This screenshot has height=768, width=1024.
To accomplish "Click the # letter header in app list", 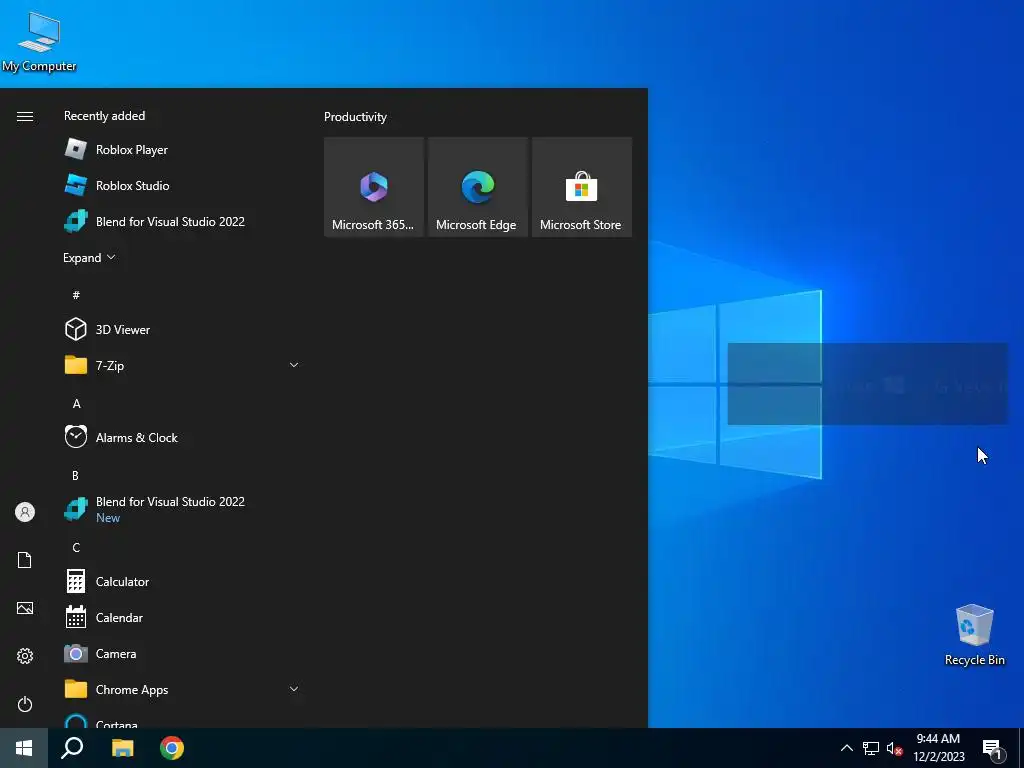I will (x=76, y=295).
